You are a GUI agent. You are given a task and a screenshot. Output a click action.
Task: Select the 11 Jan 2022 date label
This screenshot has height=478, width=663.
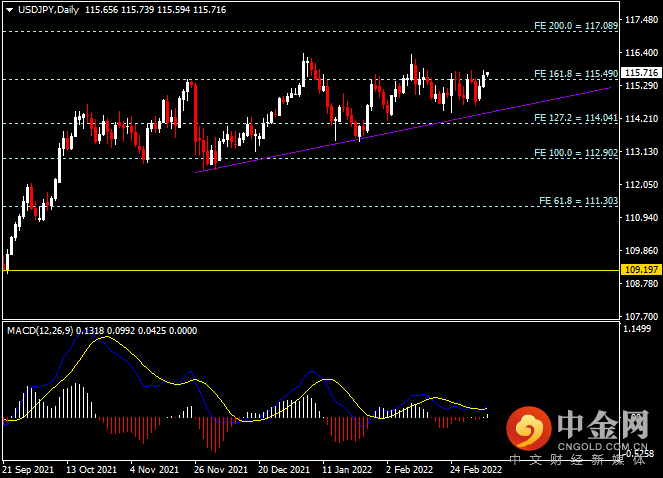click(347, 470)
